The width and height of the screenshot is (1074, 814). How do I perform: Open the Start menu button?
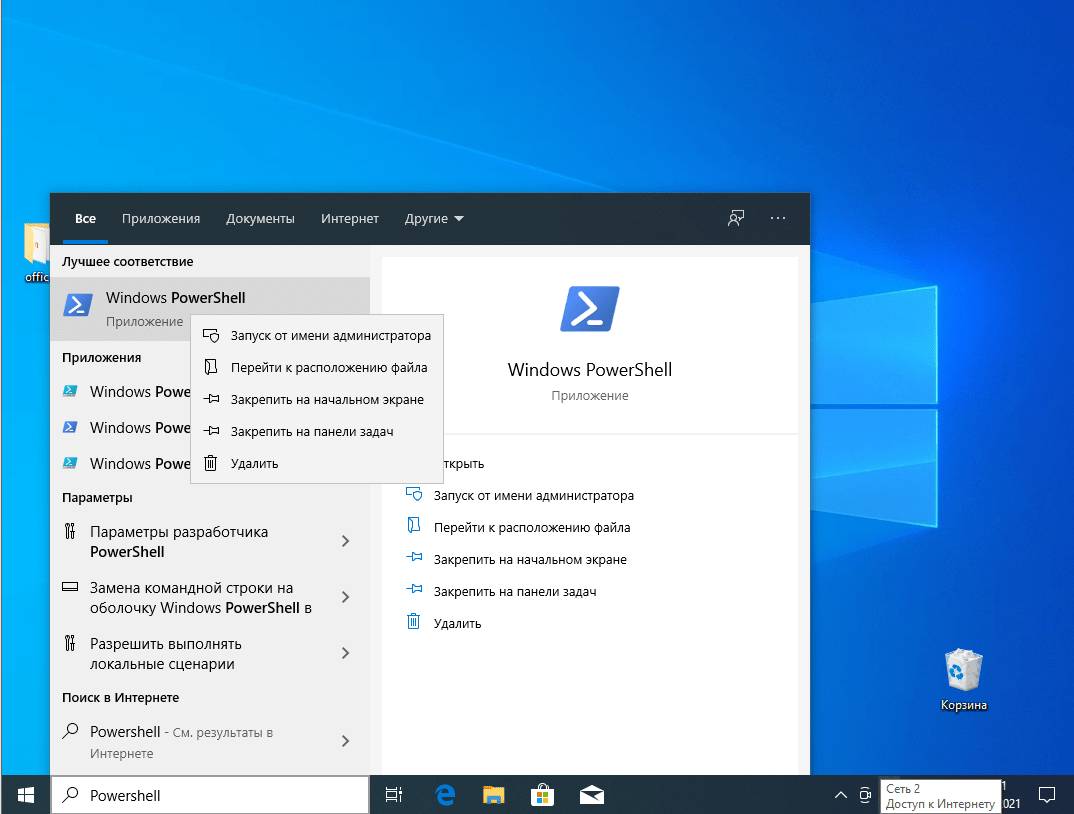click(x=24, y=794)
